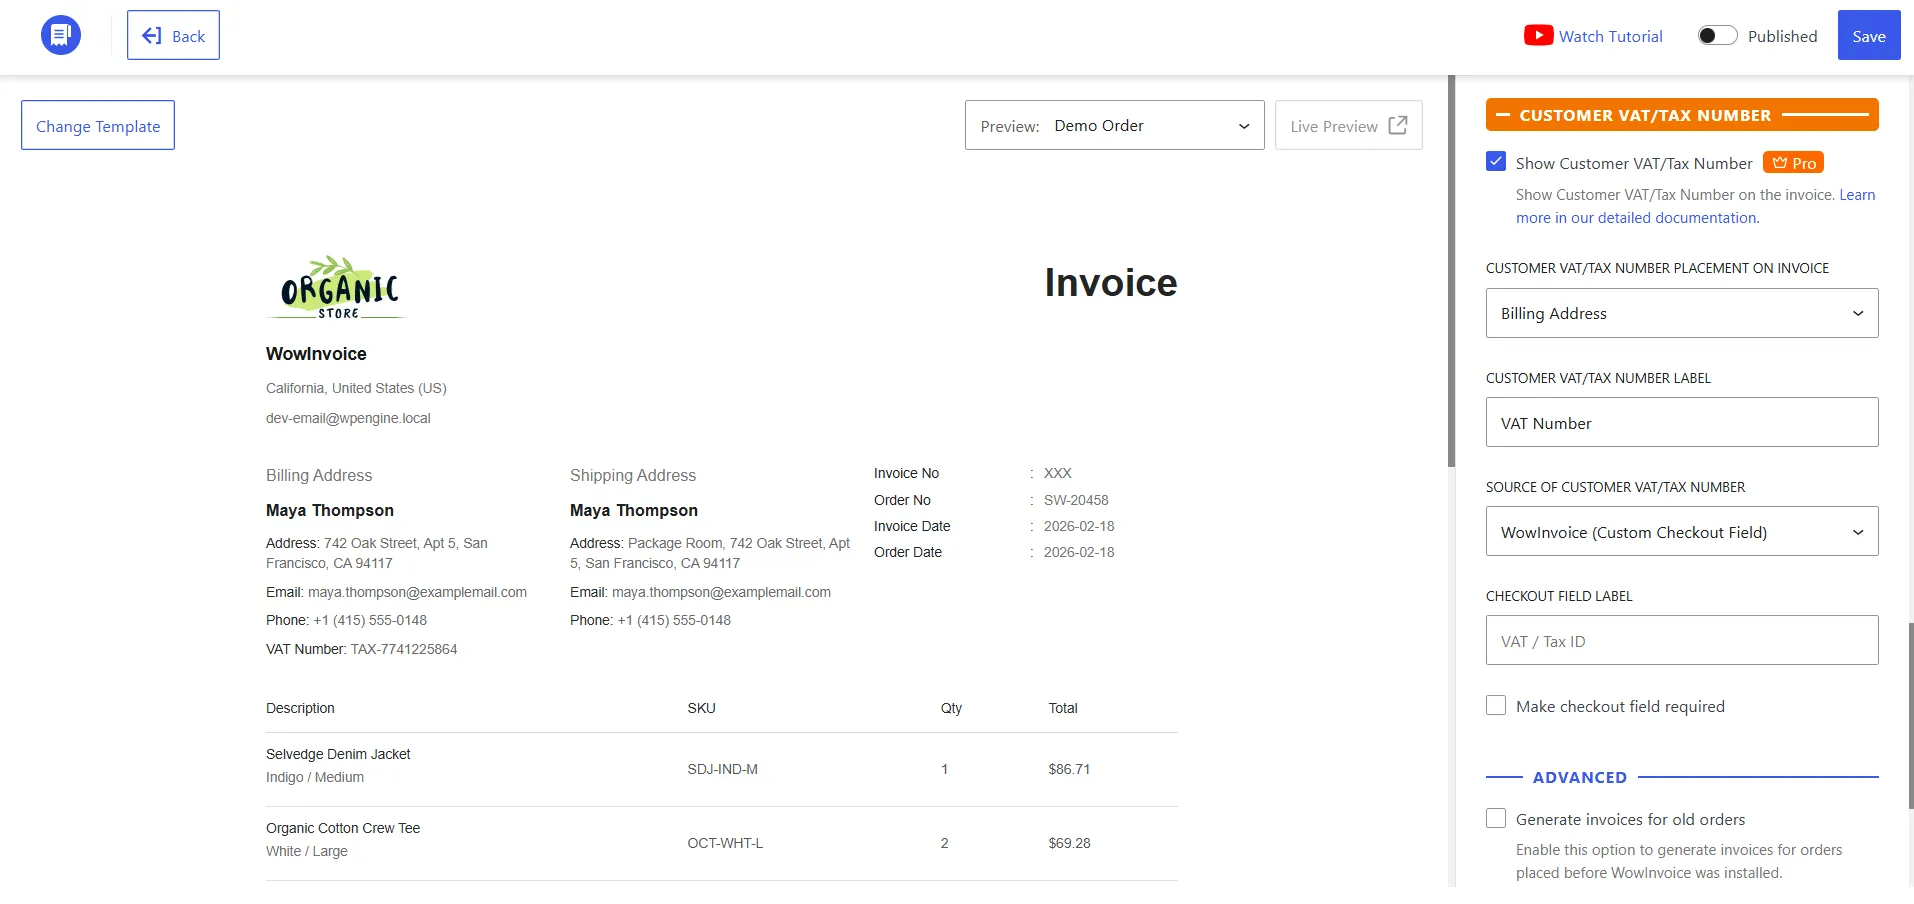This screenshot has width=1914, height=904.
Task: Click the billing email maya.thompson@examplemail.com
Action: tap(417, 592)
